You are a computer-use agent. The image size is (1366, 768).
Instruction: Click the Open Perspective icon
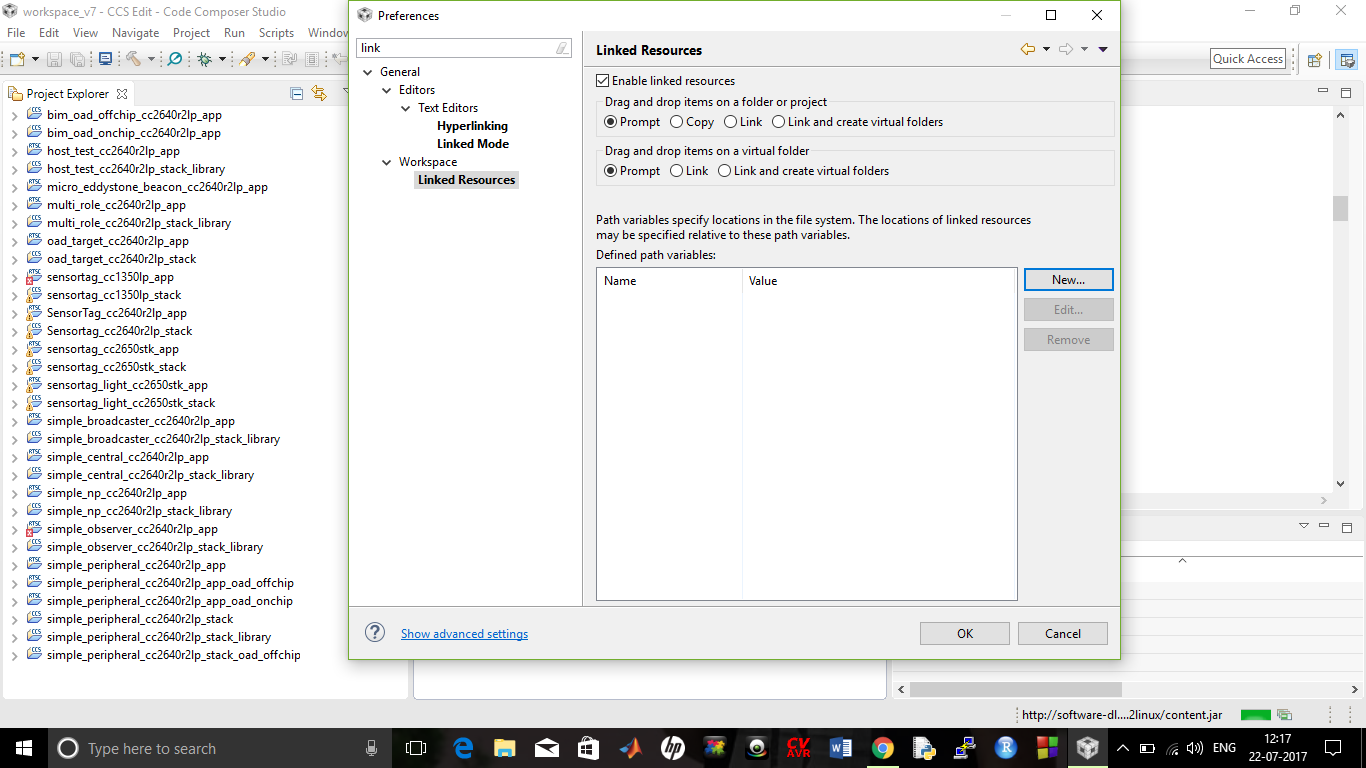(x=1315, y=59)
